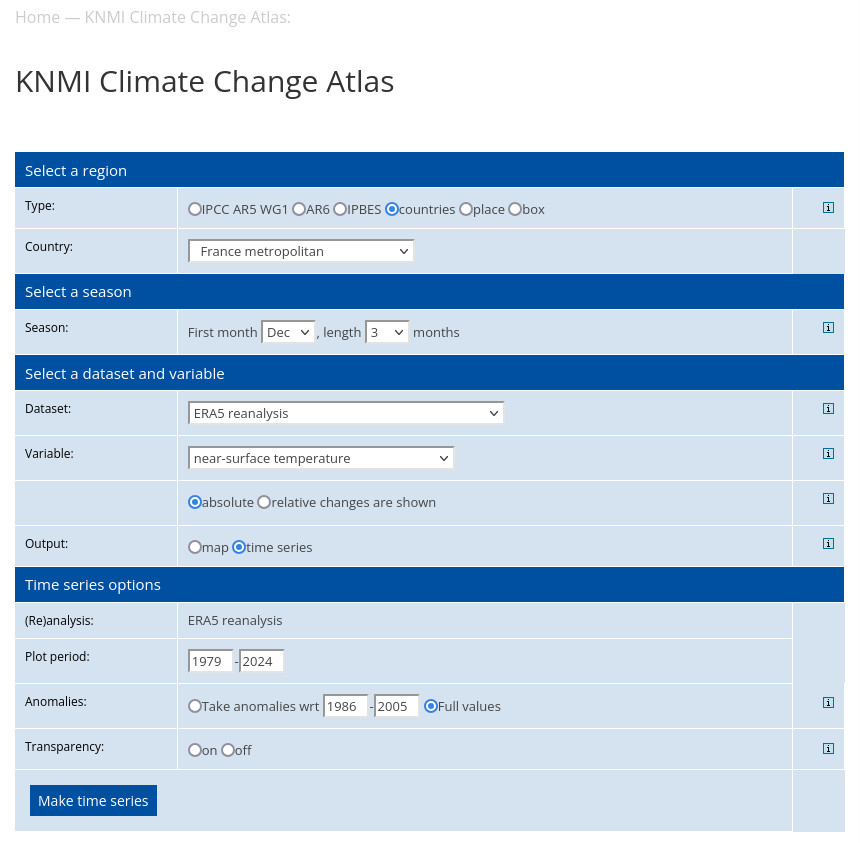Open the Variable dropdown showing near-surface temperature
This screenshot has height=843, width=860.
321,458
